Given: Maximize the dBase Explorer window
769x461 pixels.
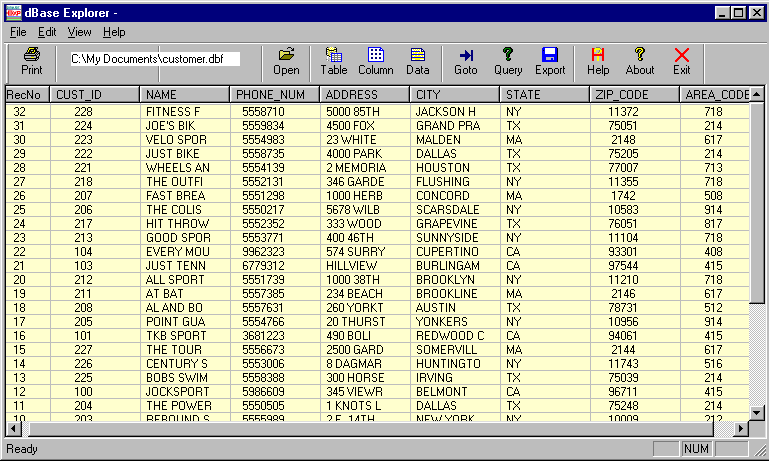Looking at the screenshot, I should pyautogui.click(x=738, y=13).
